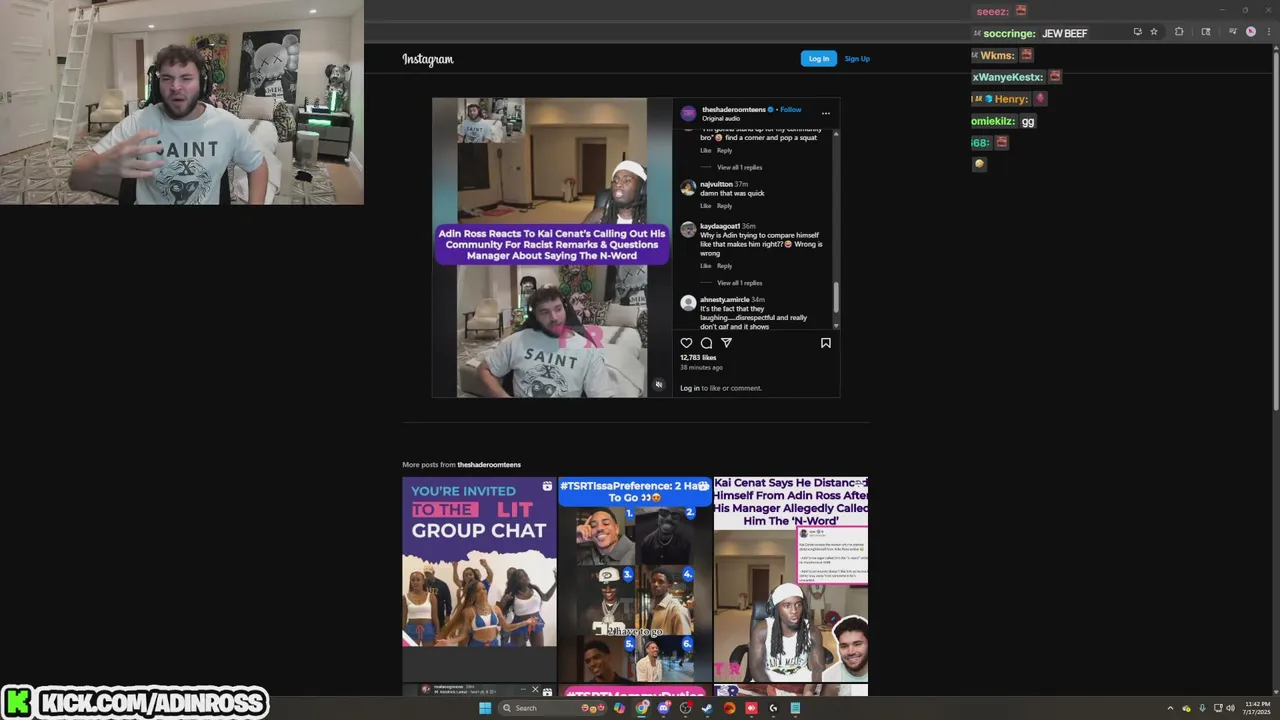Click the blue Log In button
This screenshot has height=720, width=1280.
pyautogui.click(x=818, y=58)
